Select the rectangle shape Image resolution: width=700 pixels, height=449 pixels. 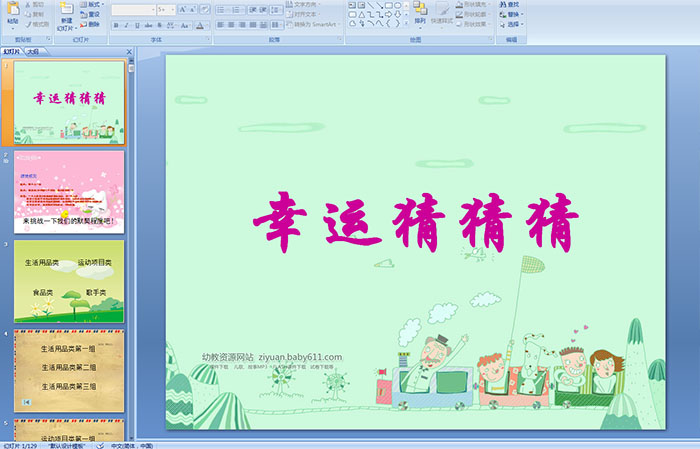click(x=388, y=5)
